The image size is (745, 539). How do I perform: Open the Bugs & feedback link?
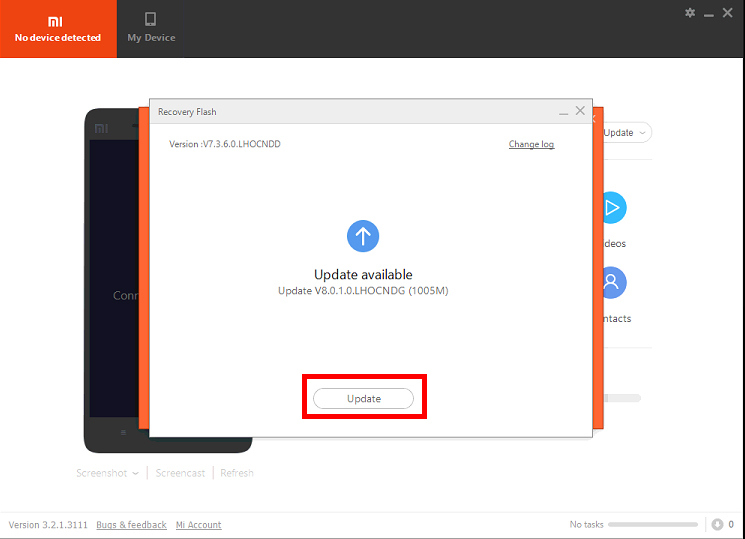(131, 525)
